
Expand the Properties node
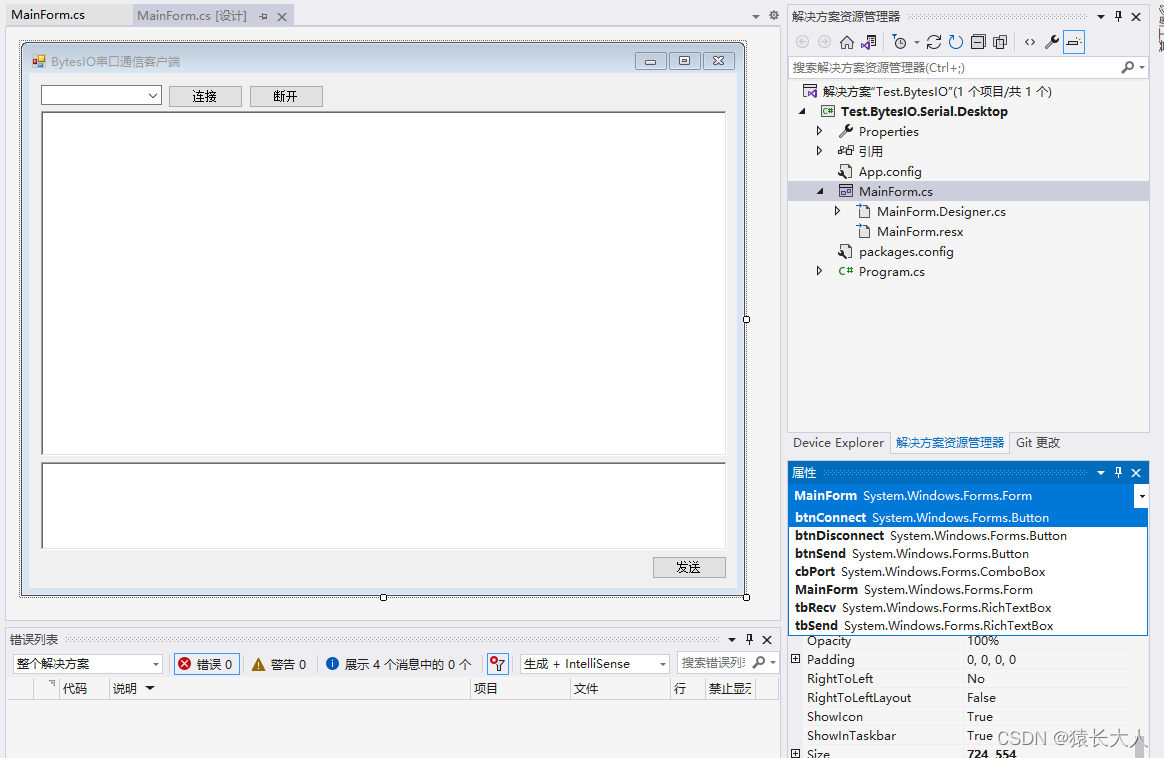[820, 131]
